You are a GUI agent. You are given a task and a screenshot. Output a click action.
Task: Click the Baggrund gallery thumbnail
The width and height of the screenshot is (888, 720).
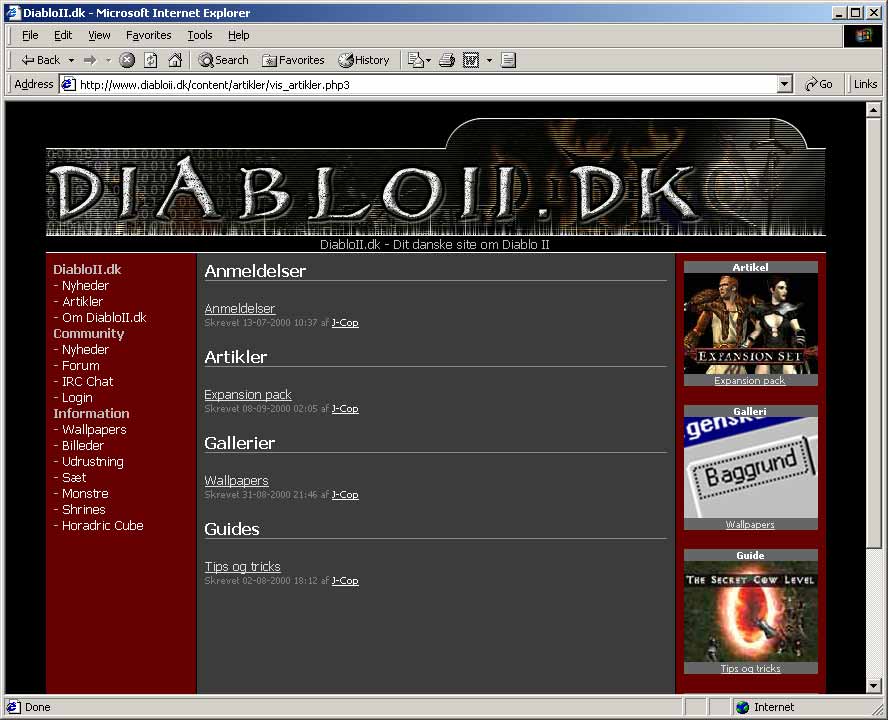(750, 468)
